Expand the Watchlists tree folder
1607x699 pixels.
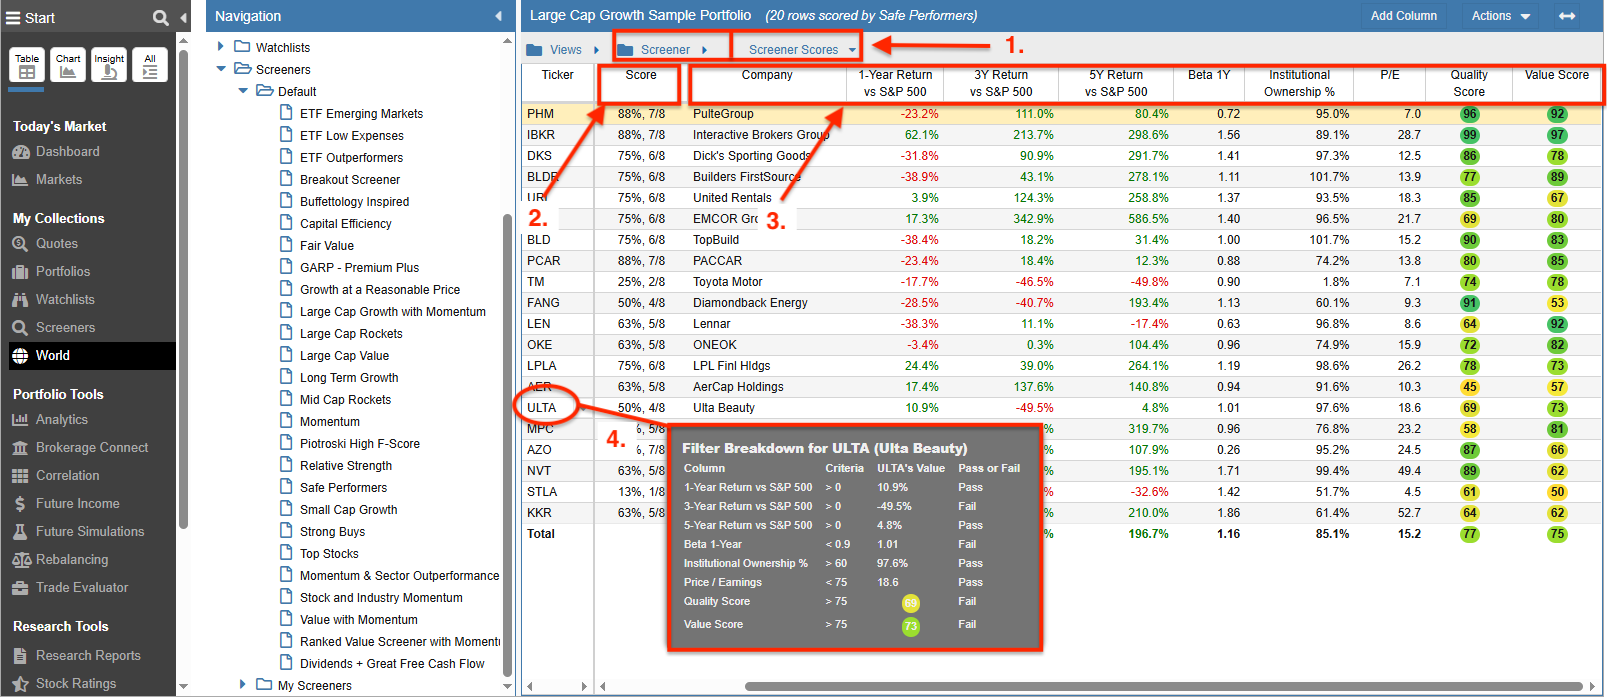[x=221, y=47]
